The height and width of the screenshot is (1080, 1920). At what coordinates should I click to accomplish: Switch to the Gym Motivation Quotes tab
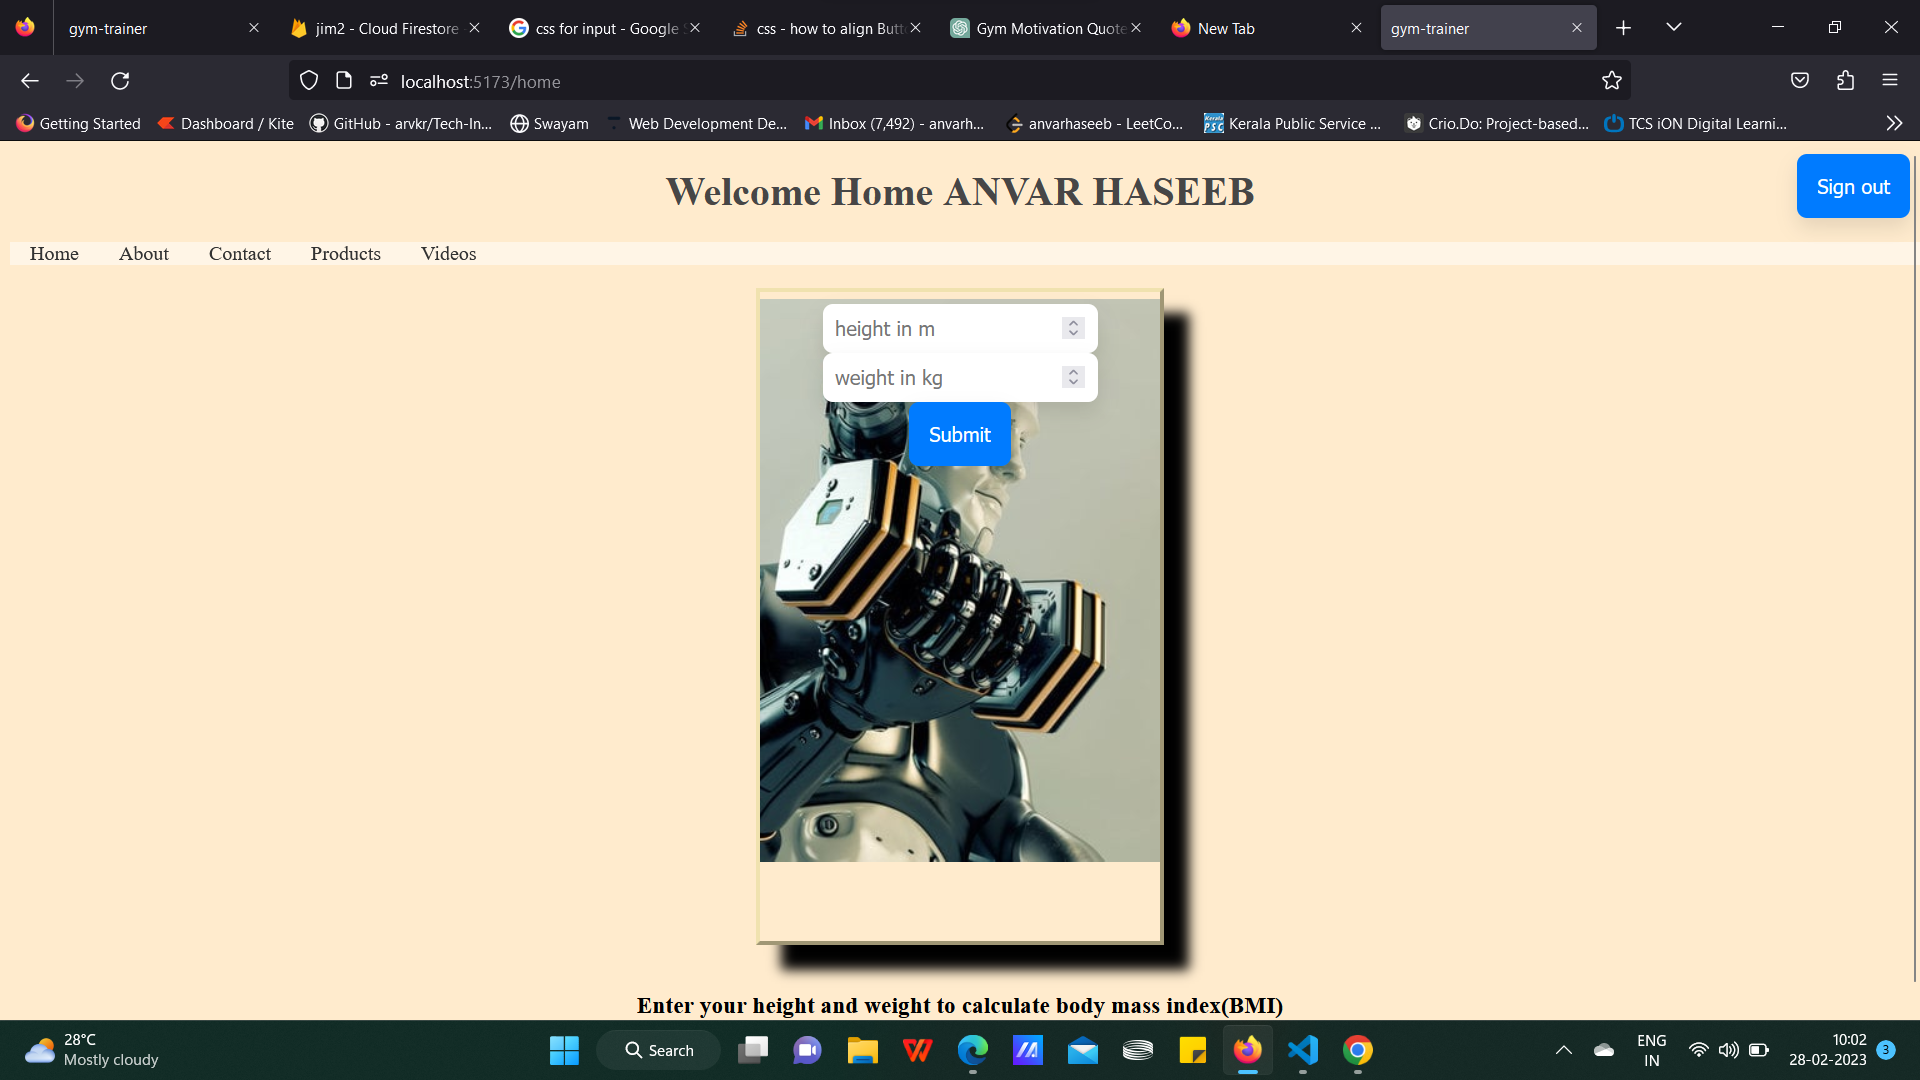click(1045, 28)
